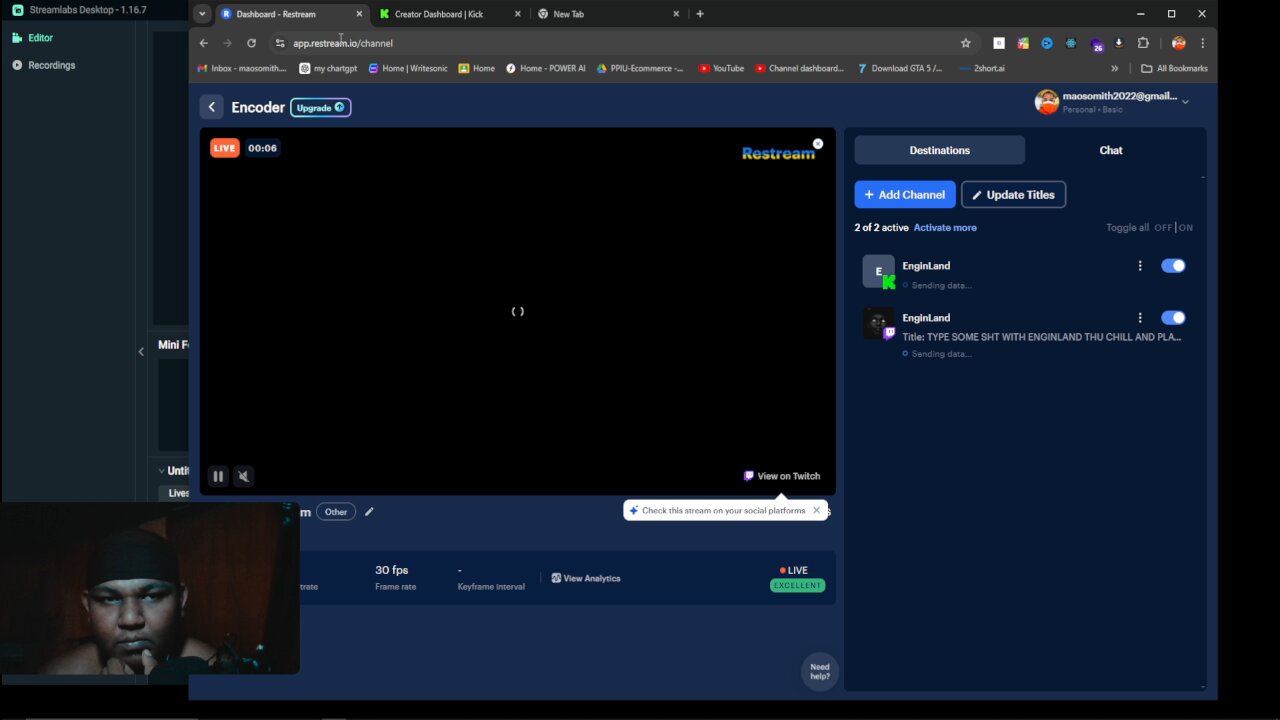Image resolution: width=1280 pixels, height=720 pixels.
Task: Close the Creator Dashboard | Kick tab
Action: click(517, 14)
